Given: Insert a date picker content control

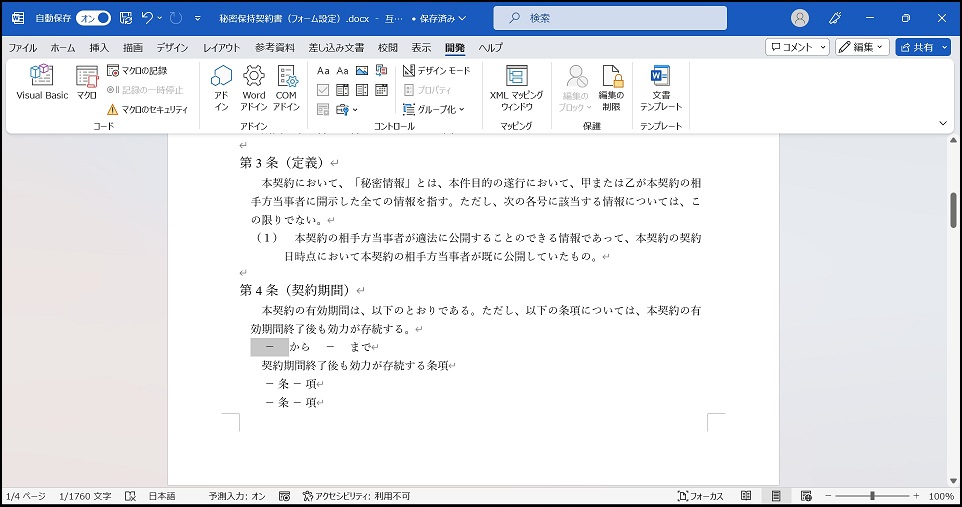Looking at the screenshot, I should tap(382, 90).
